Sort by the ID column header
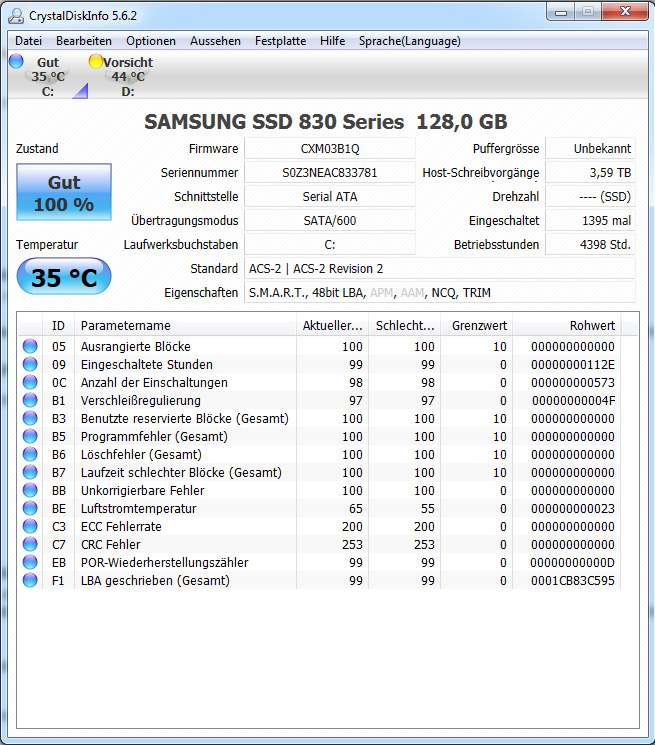This screenshot has height=745, width=655. [58, 326]
